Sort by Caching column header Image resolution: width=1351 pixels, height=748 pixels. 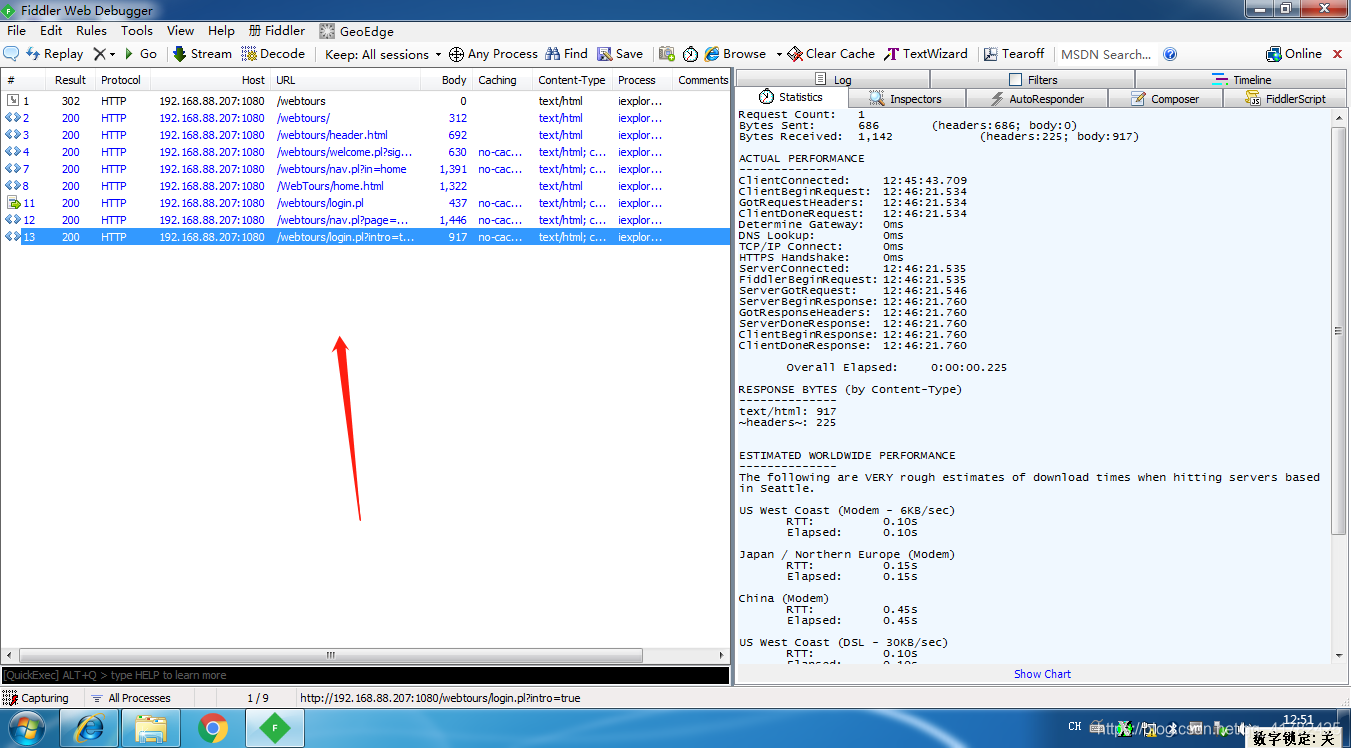(502, 80)
